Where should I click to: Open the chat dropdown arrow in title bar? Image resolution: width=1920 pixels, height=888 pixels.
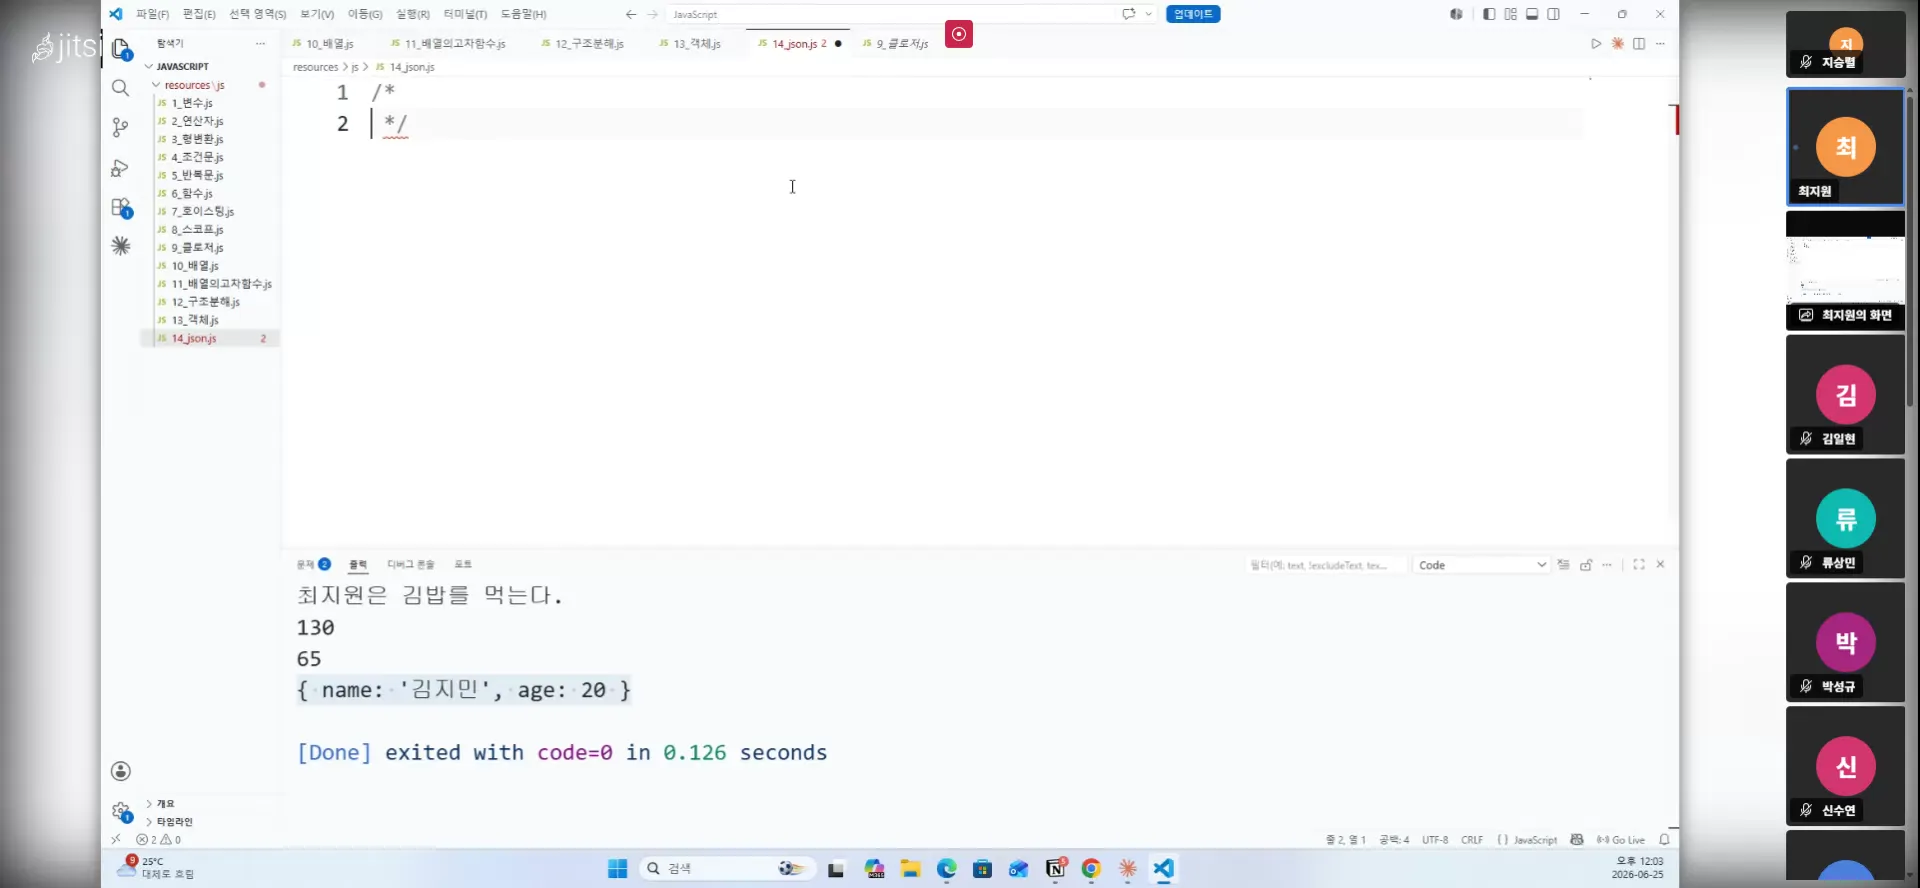coord(1148,14)
